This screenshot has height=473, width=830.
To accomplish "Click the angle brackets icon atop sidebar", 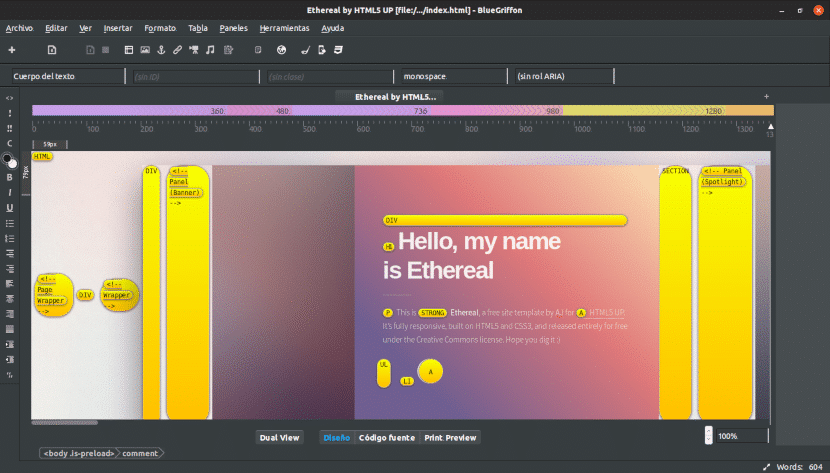I will [x=10, y=98].
